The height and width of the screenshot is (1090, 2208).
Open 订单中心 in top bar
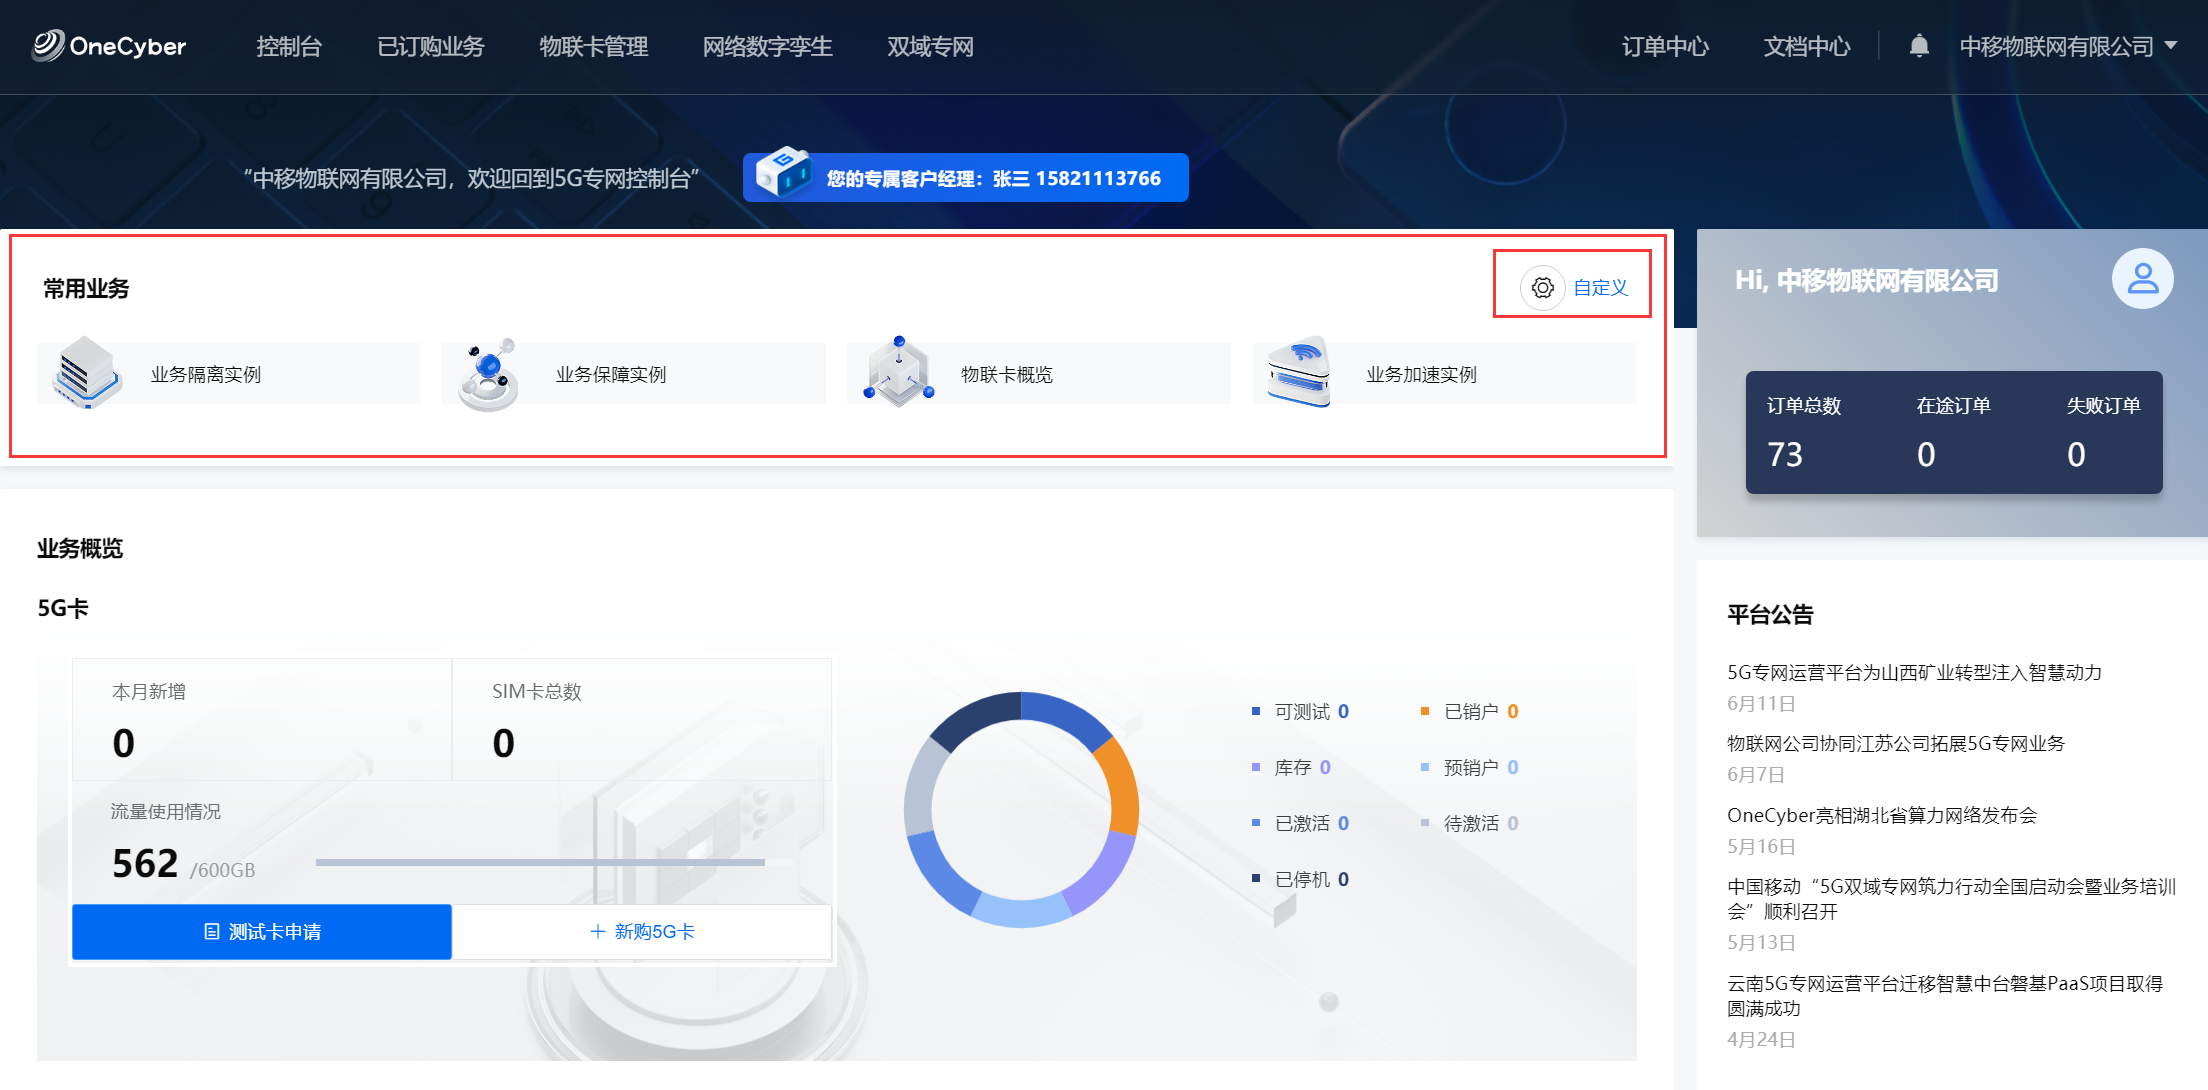click(x=1665, y=46)
